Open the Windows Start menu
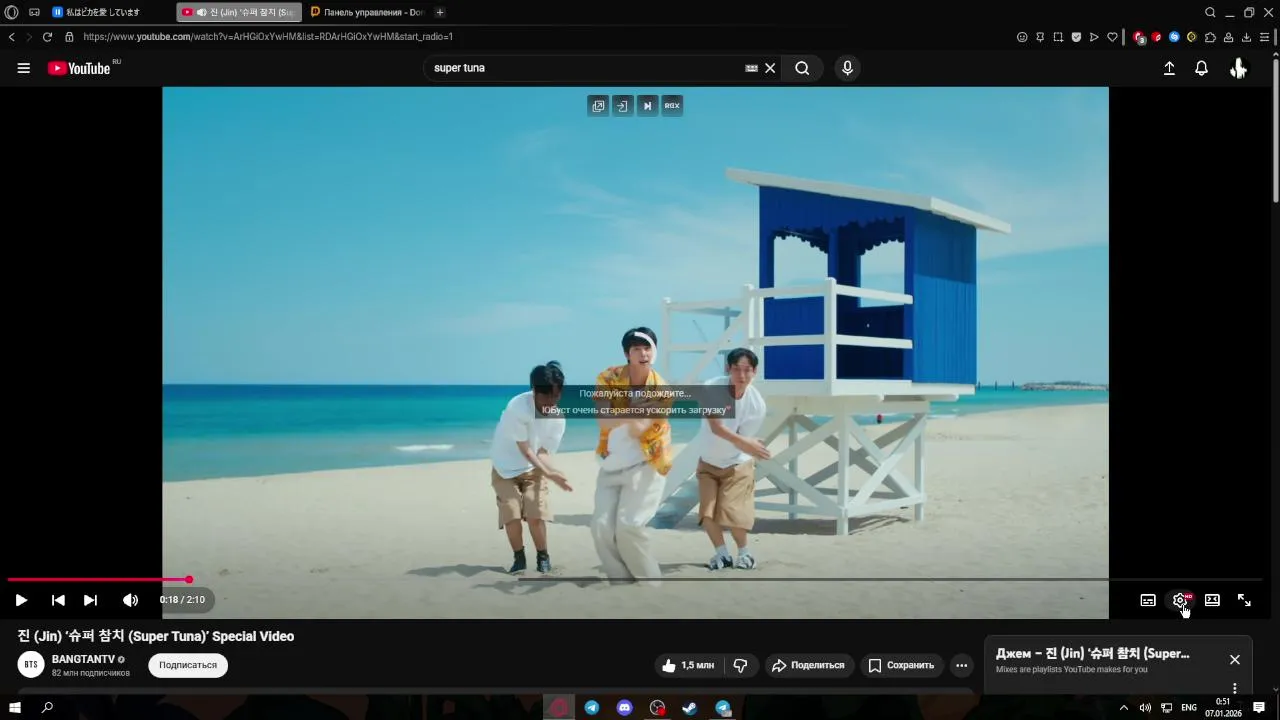The width and height of the screenshot is (1280, 720). [15, 707]
